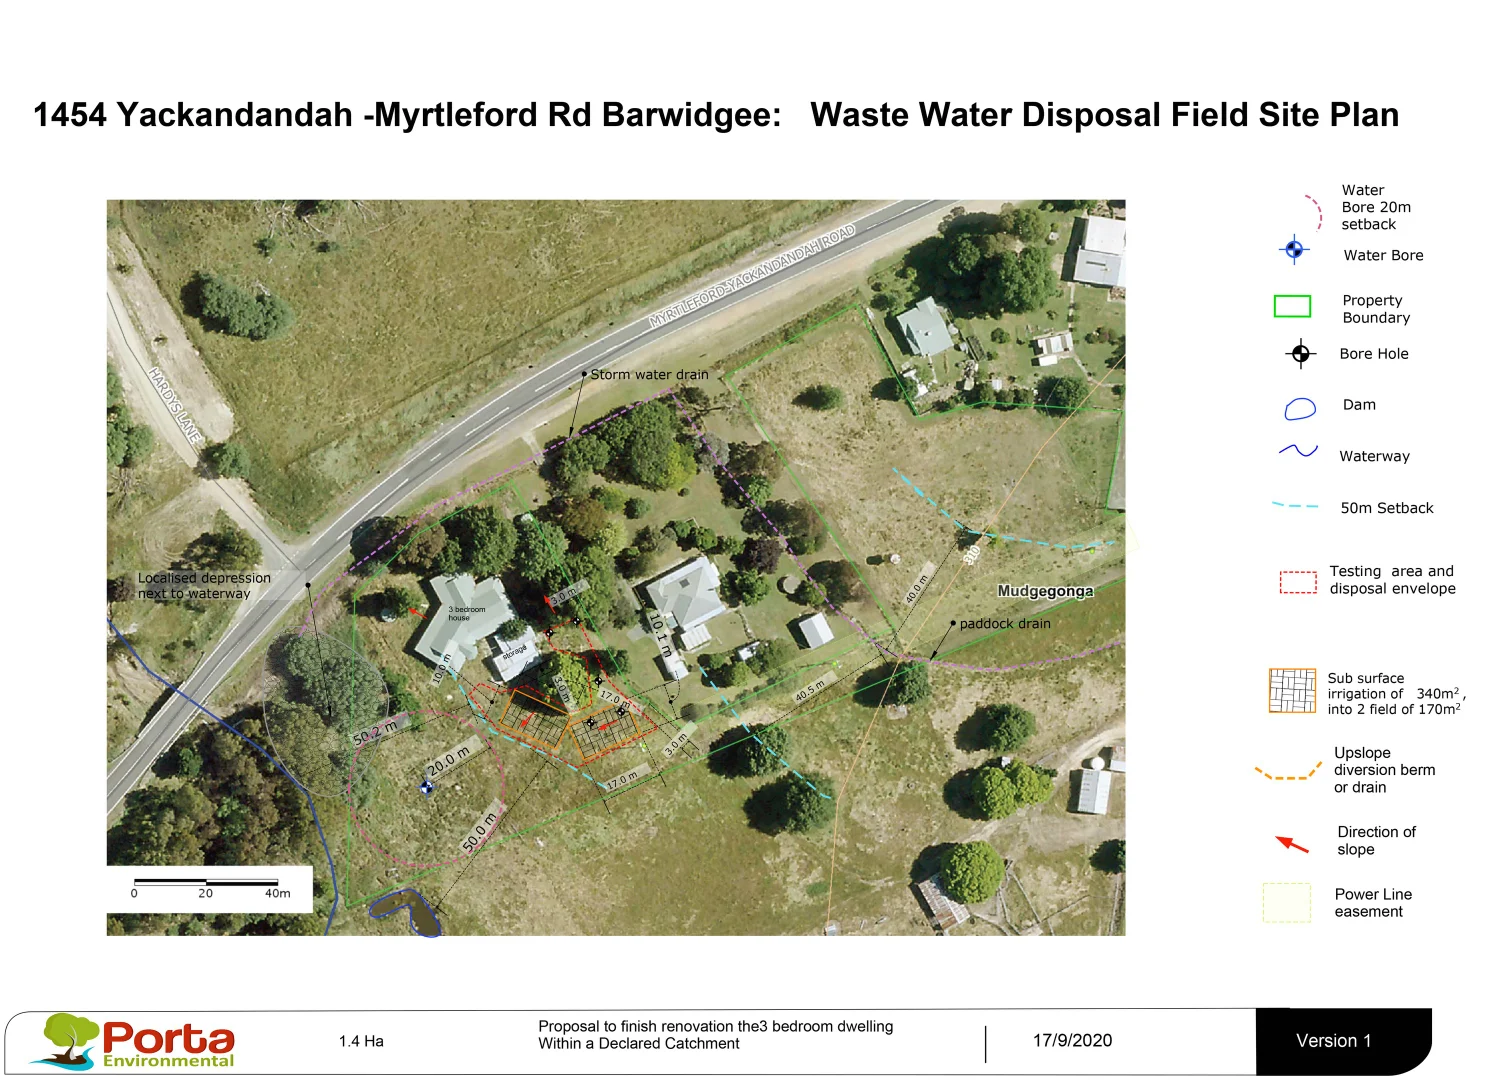Select the Dam symbol in the legend

(x=1297, y=406)
